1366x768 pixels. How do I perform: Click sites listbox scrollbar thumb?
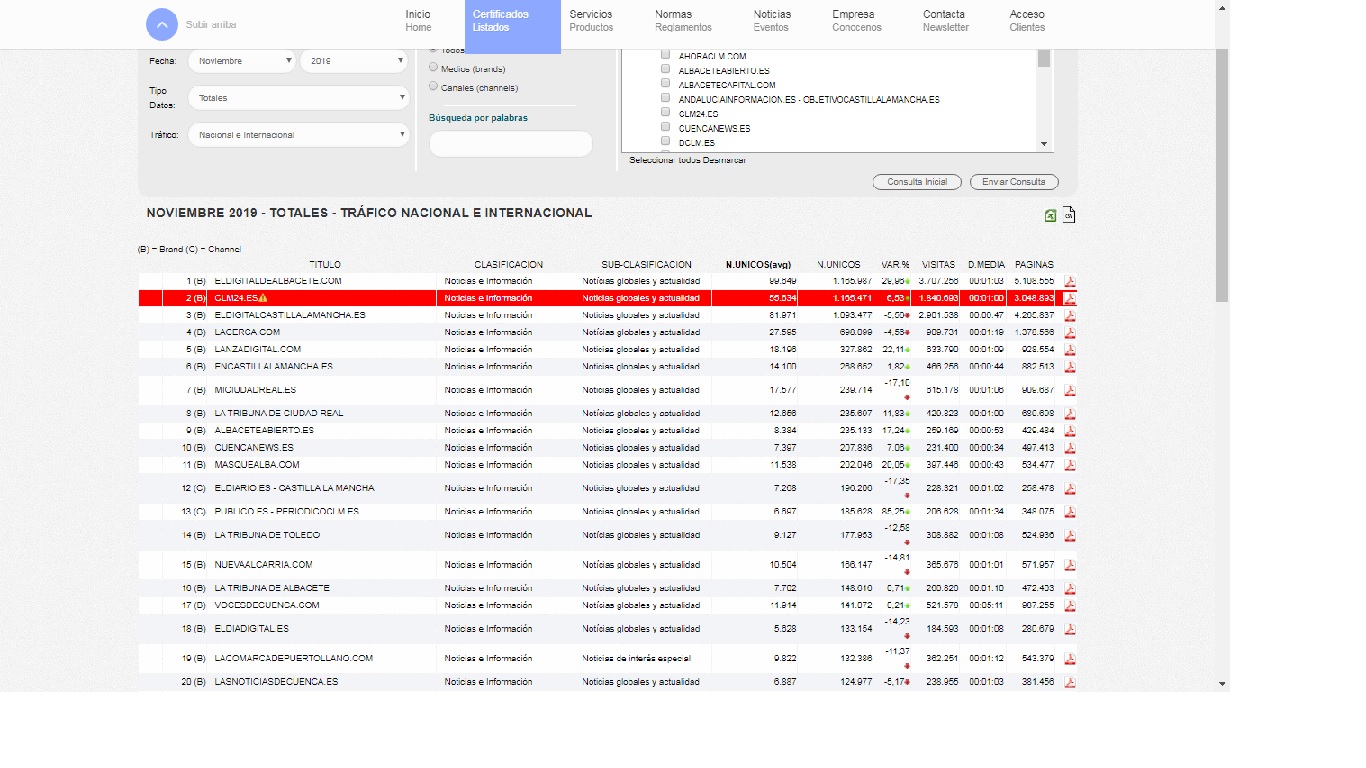pyautogui.click(x=1044, y=58)
